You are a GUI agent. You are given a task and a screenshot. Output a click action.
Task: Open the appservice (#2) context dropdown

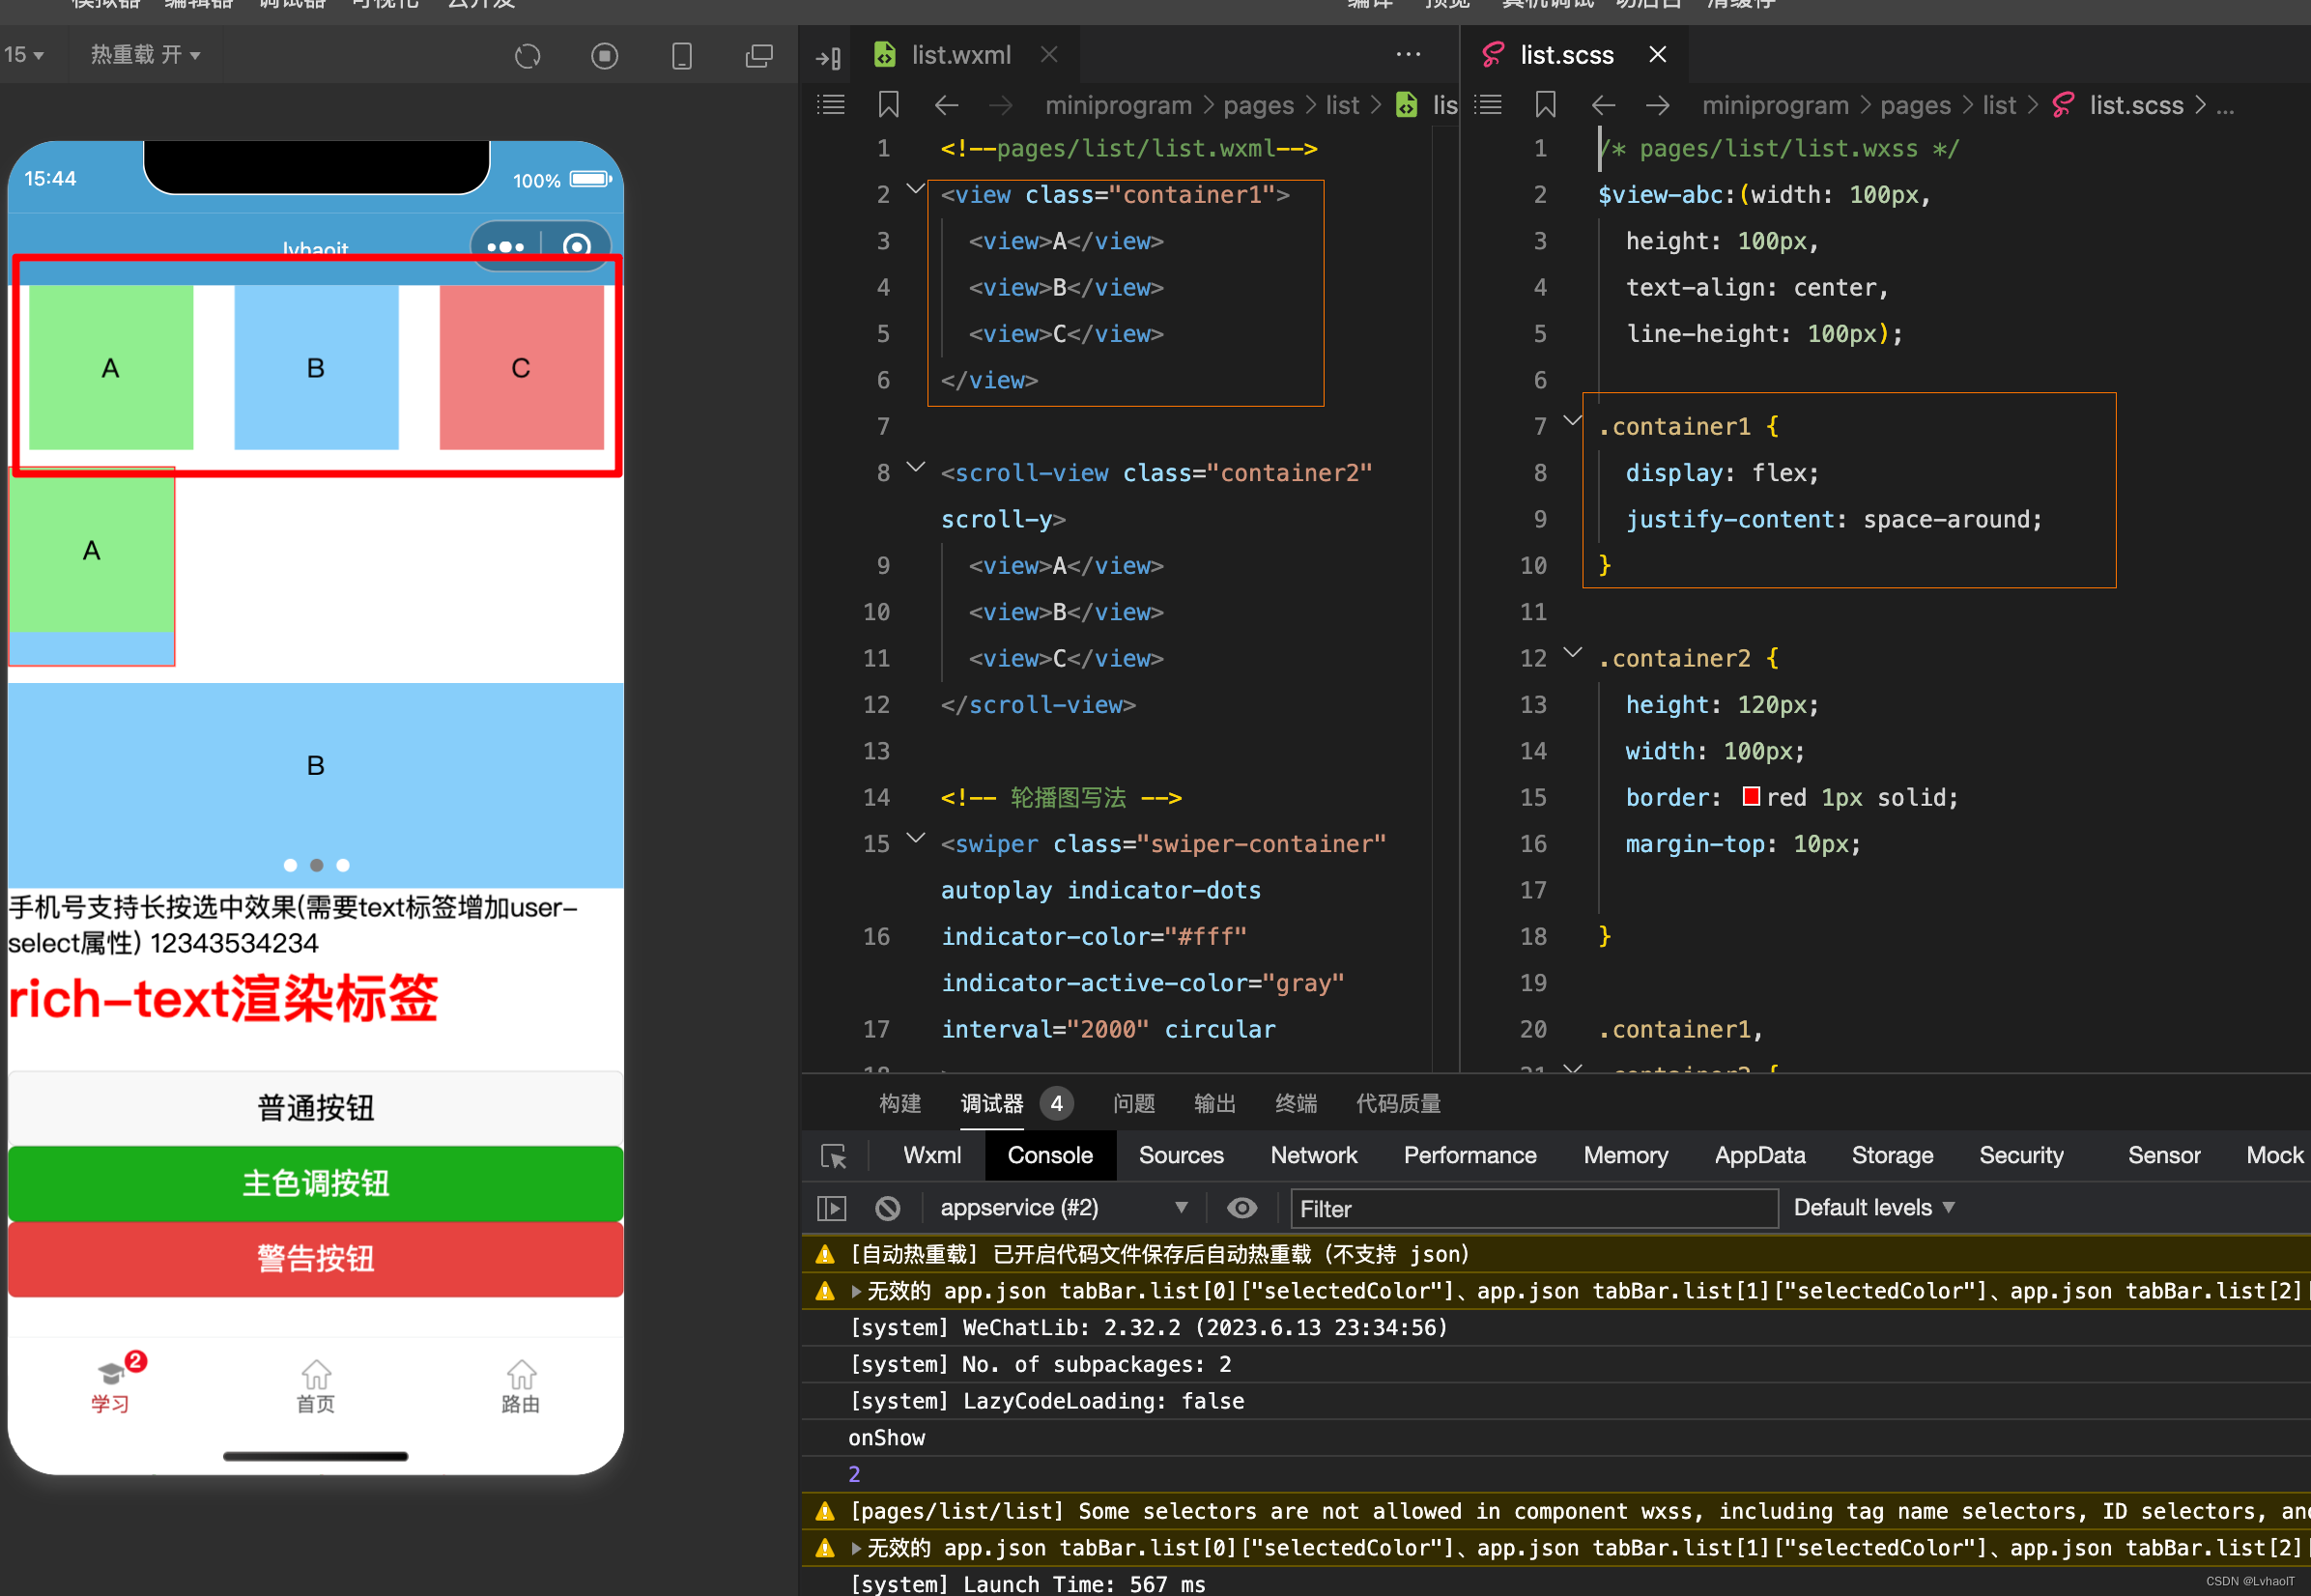[1064, 1208]
